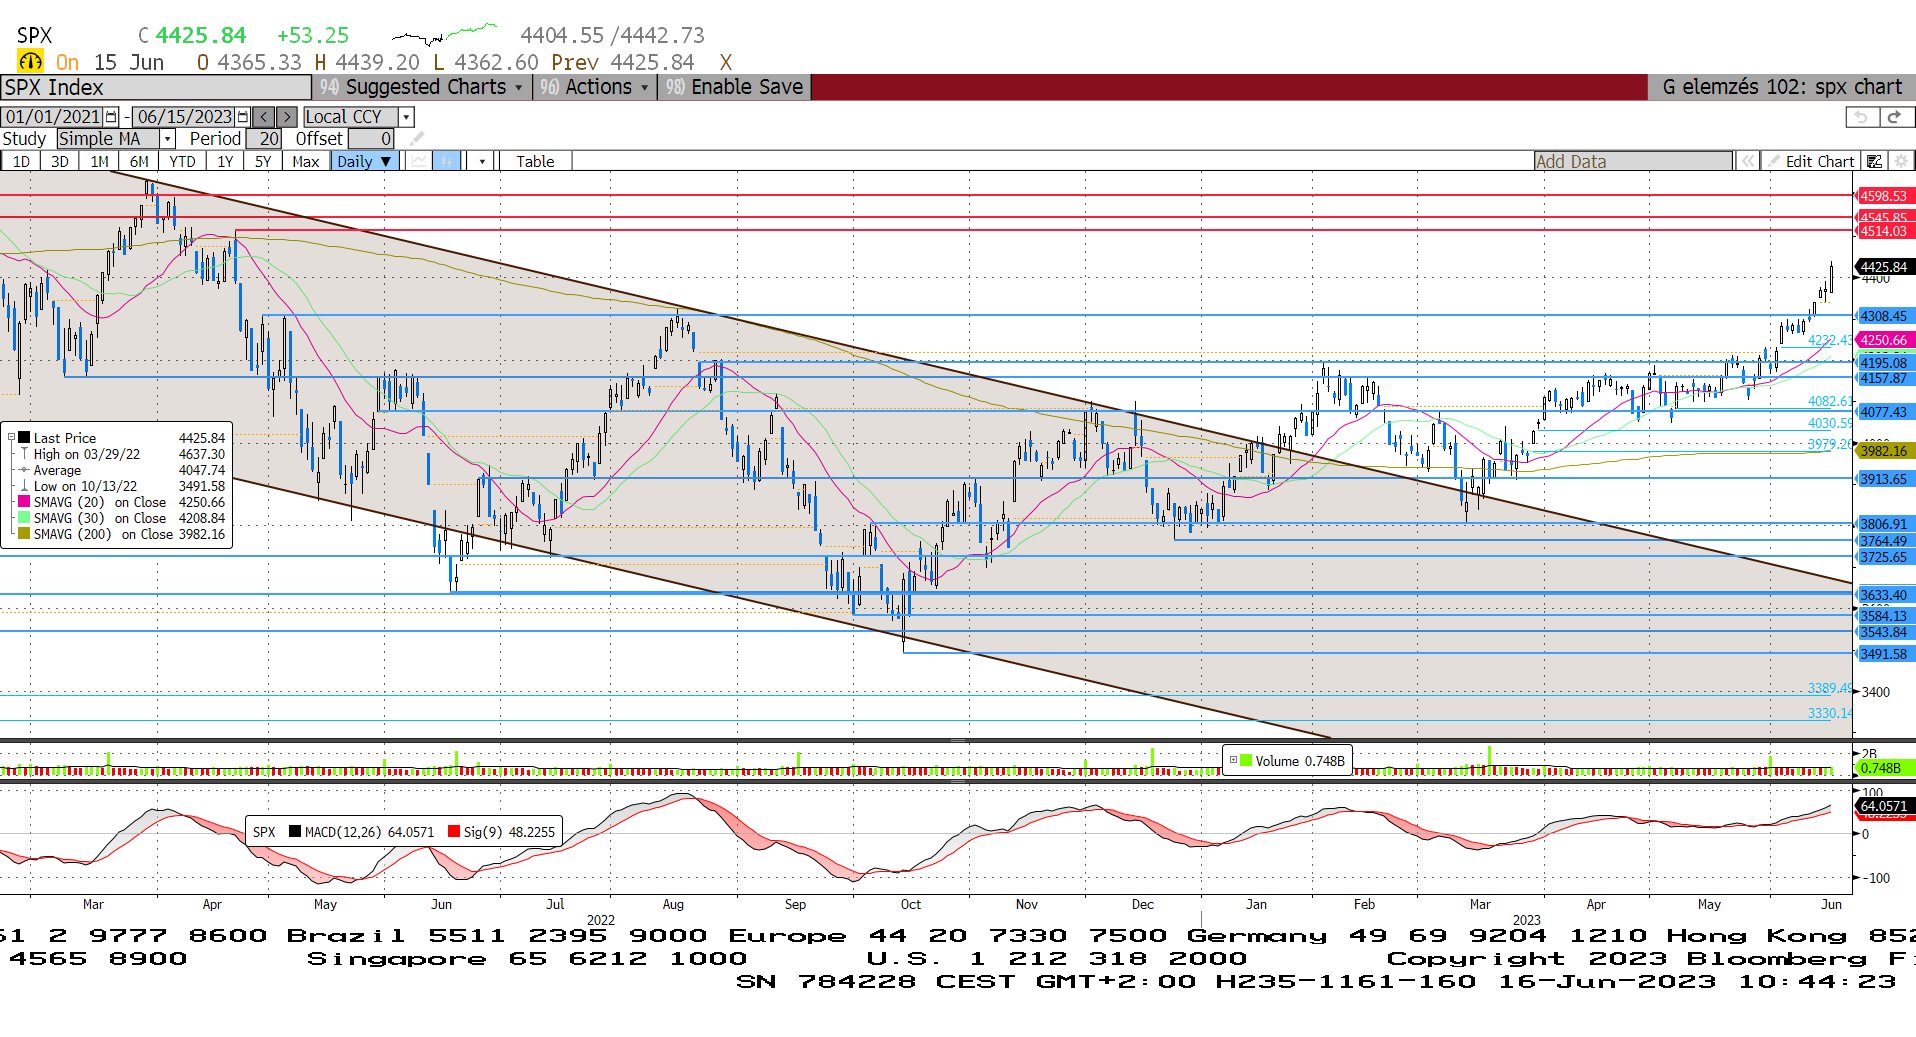Click the 3982.16 olive SMAVG axis label
1916x1037 pixels.
[1884, 451]
